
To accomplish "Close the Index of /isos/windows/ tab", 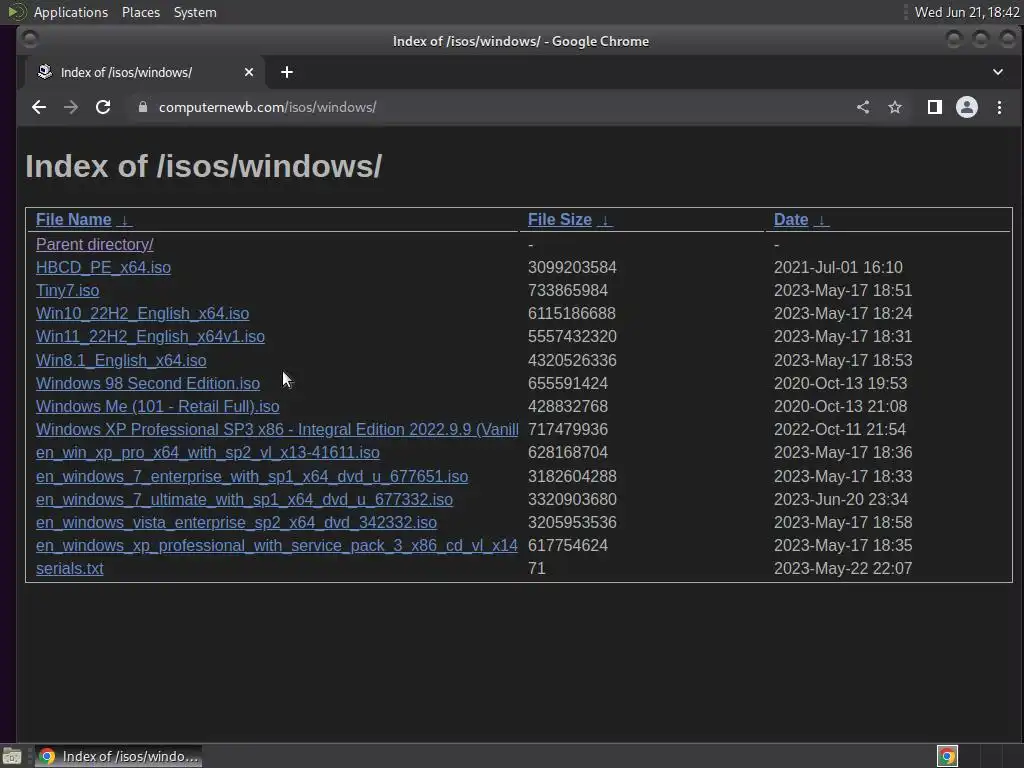I will tap(249, 72).
